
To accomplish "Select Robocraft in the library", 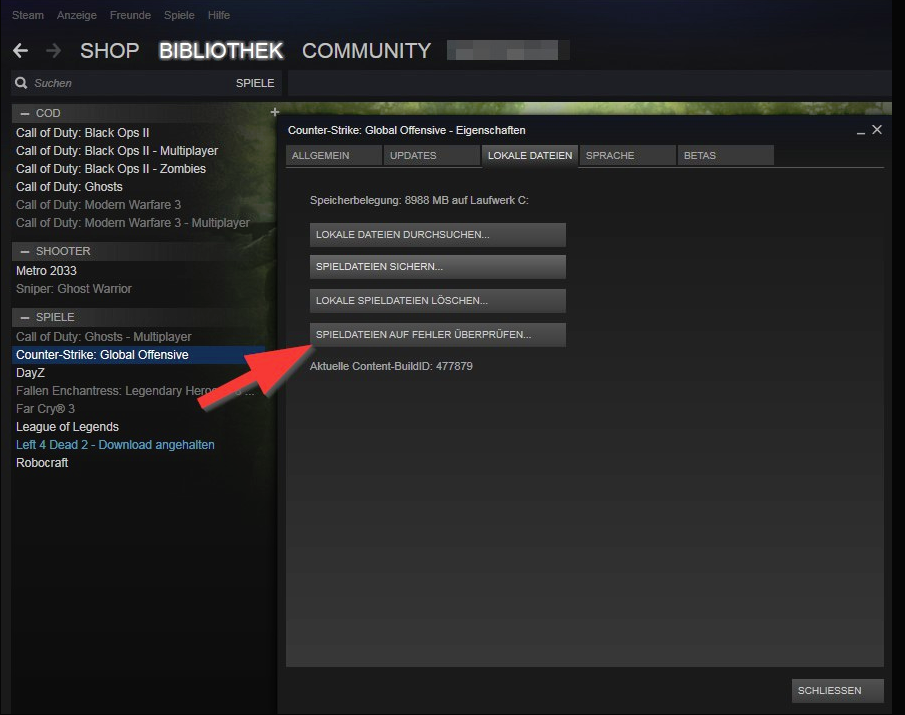I will pos(42,463).
